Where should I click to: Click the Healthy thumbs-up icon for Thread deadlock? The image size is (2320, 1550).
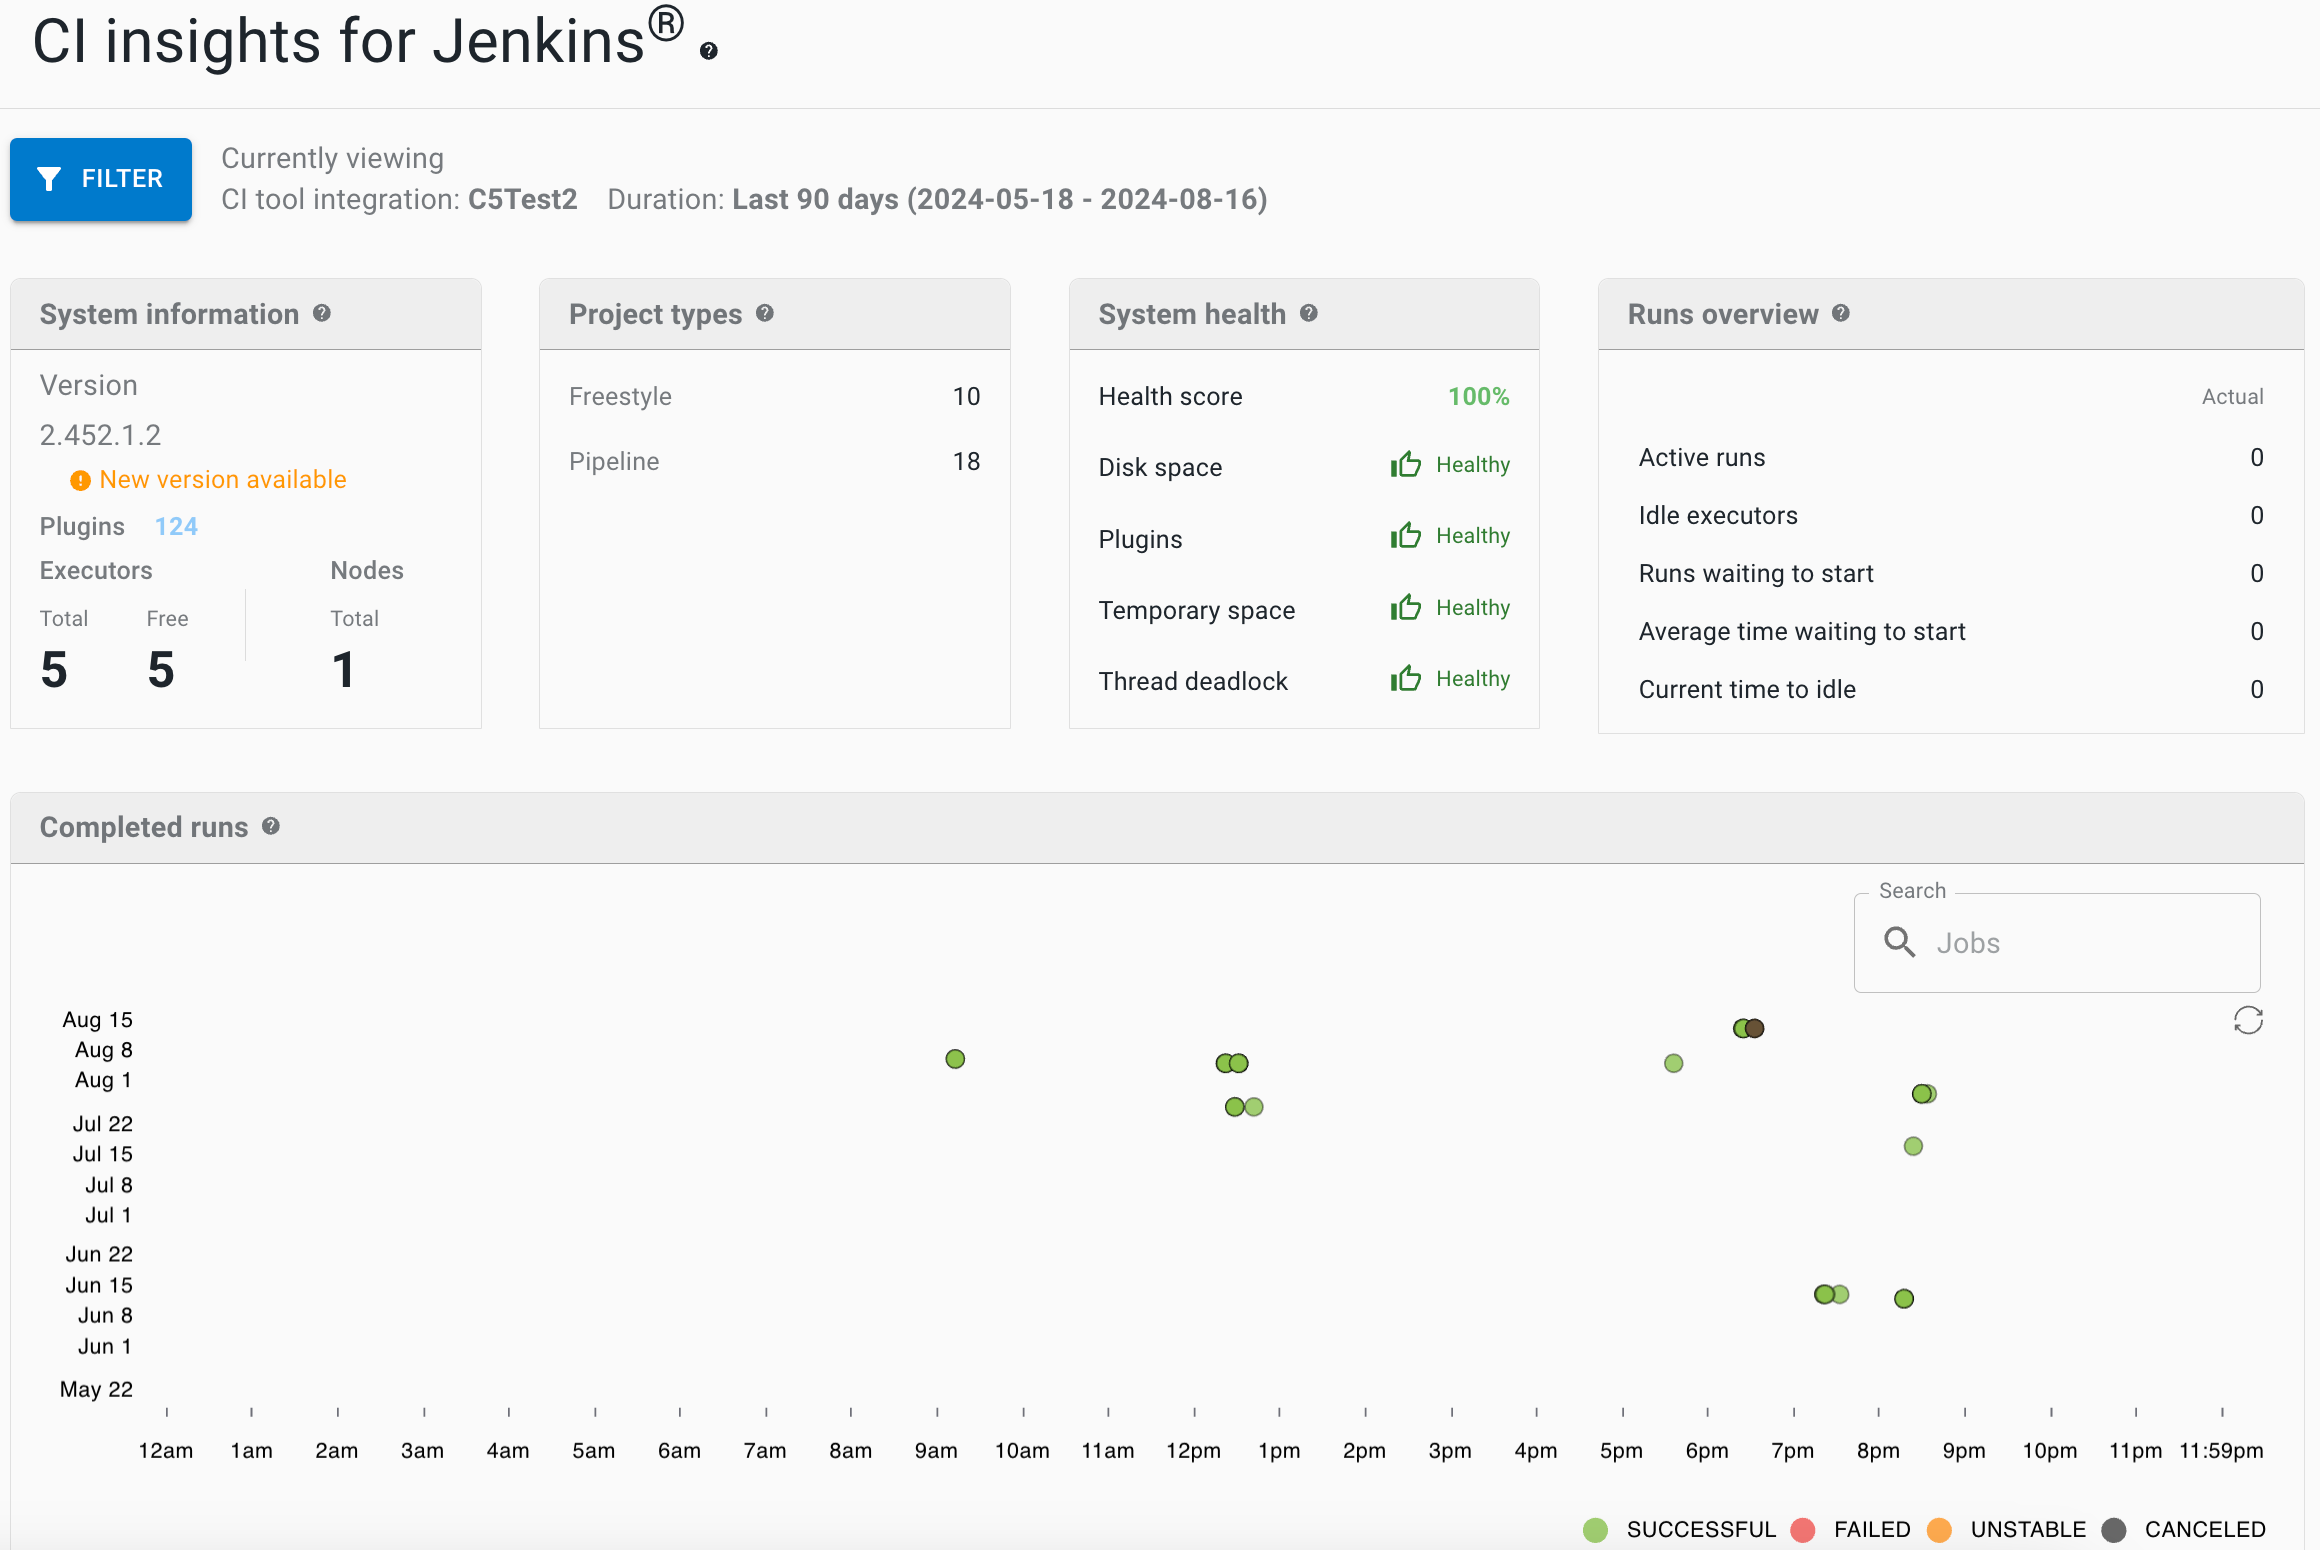[1406, 678]
